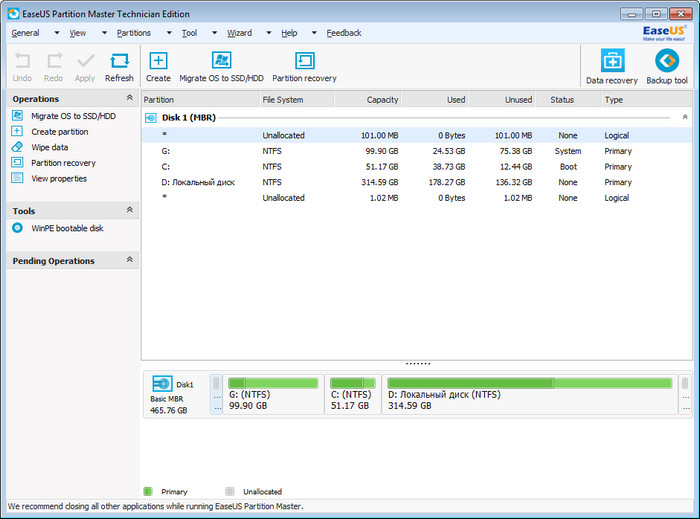
Task: Click the View properties sidebar icon
Action: [17, 178]
